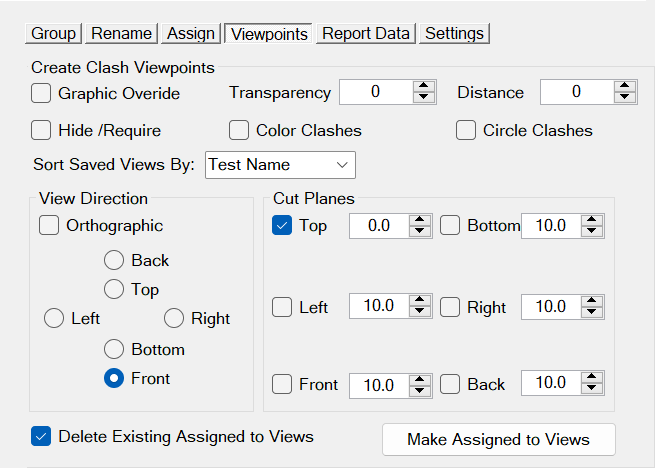
Task: Select the Back view direction radio button
Action: click(114, 260)
